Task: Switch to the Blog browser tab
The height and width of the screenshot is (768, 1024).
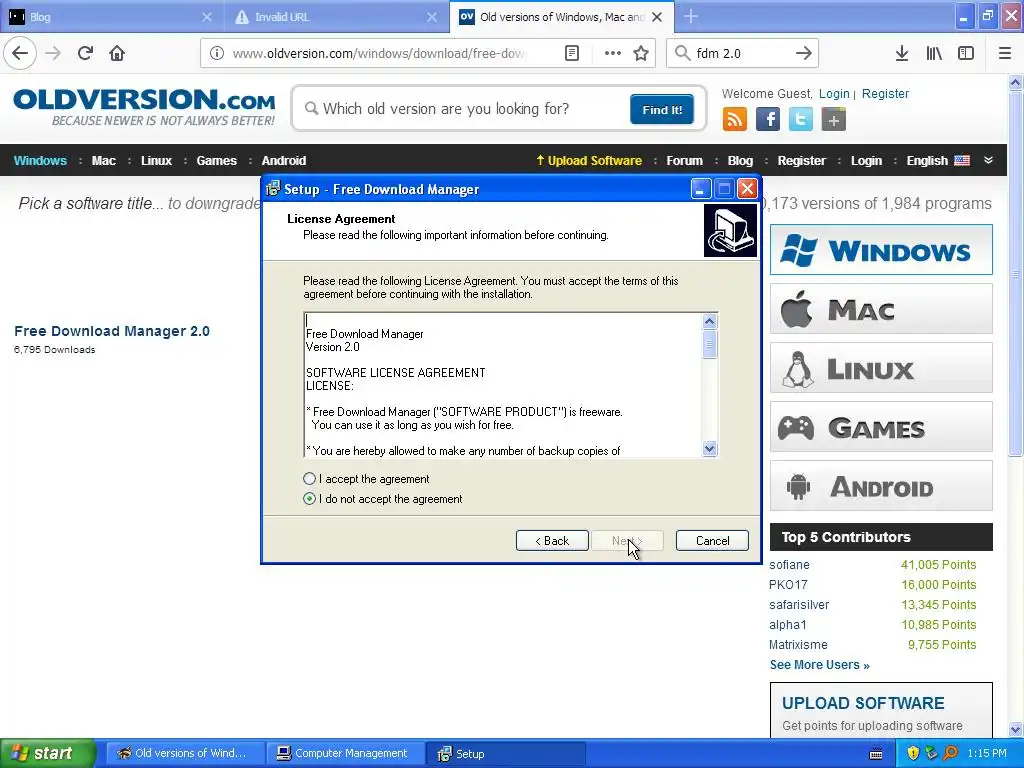Action: point(111,17)
